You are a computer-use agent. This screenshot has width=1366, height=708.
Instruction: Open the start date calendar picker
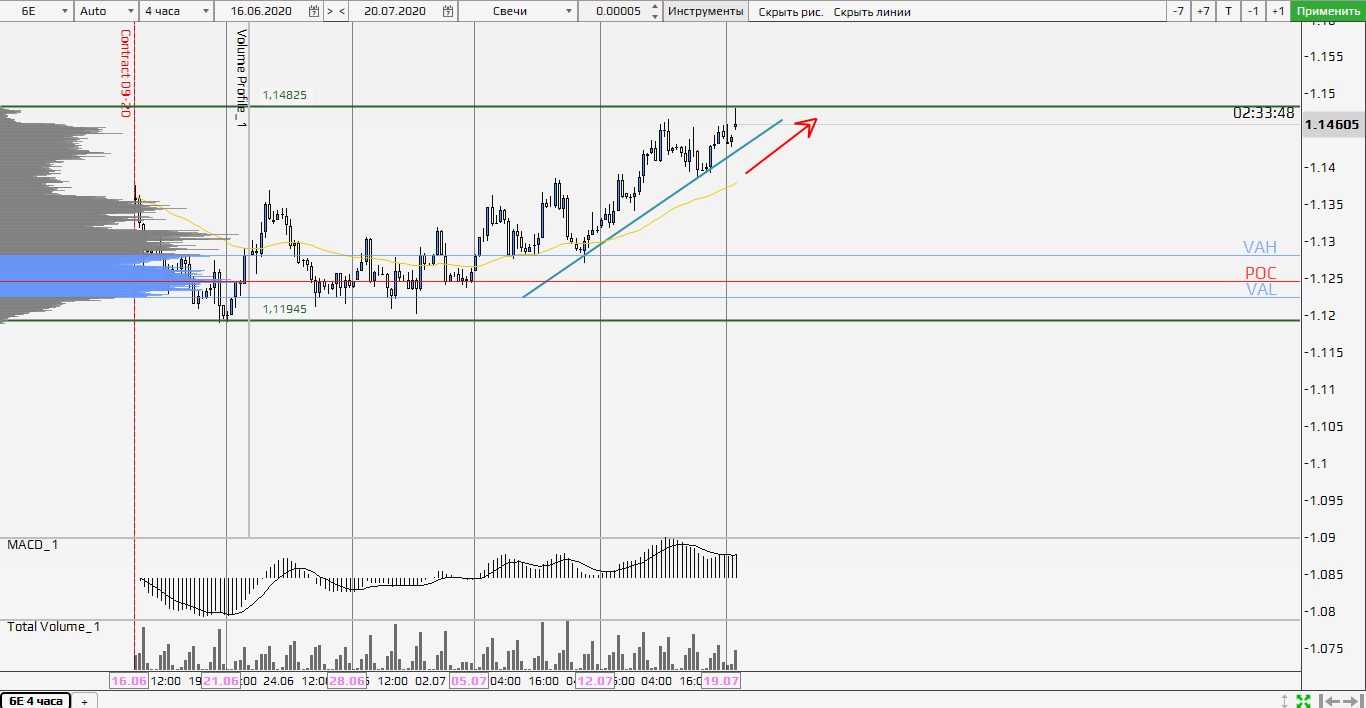pos(314,11)
